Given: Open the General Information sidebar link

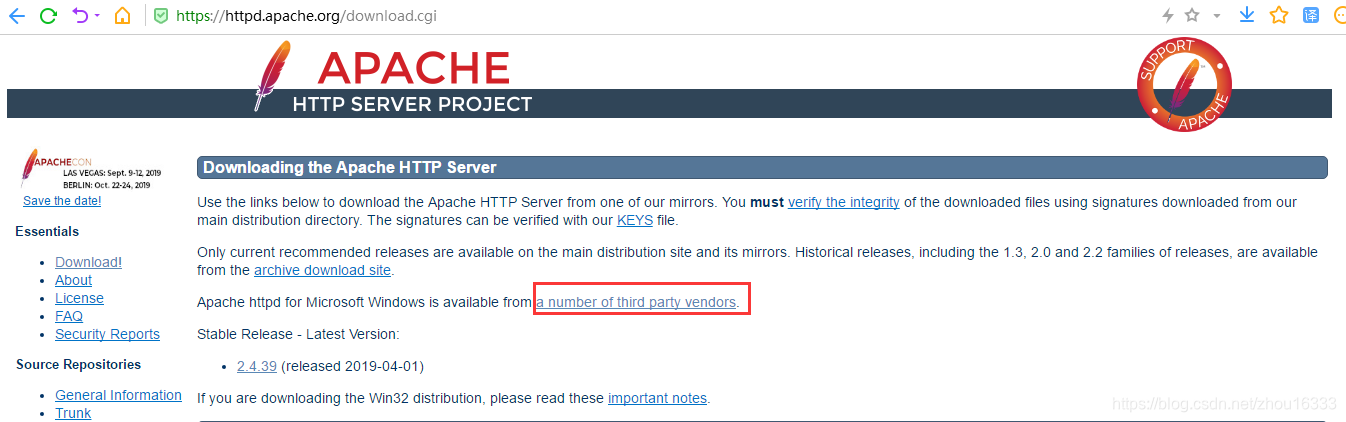Looking at the screenshot, I should (118, 395).
